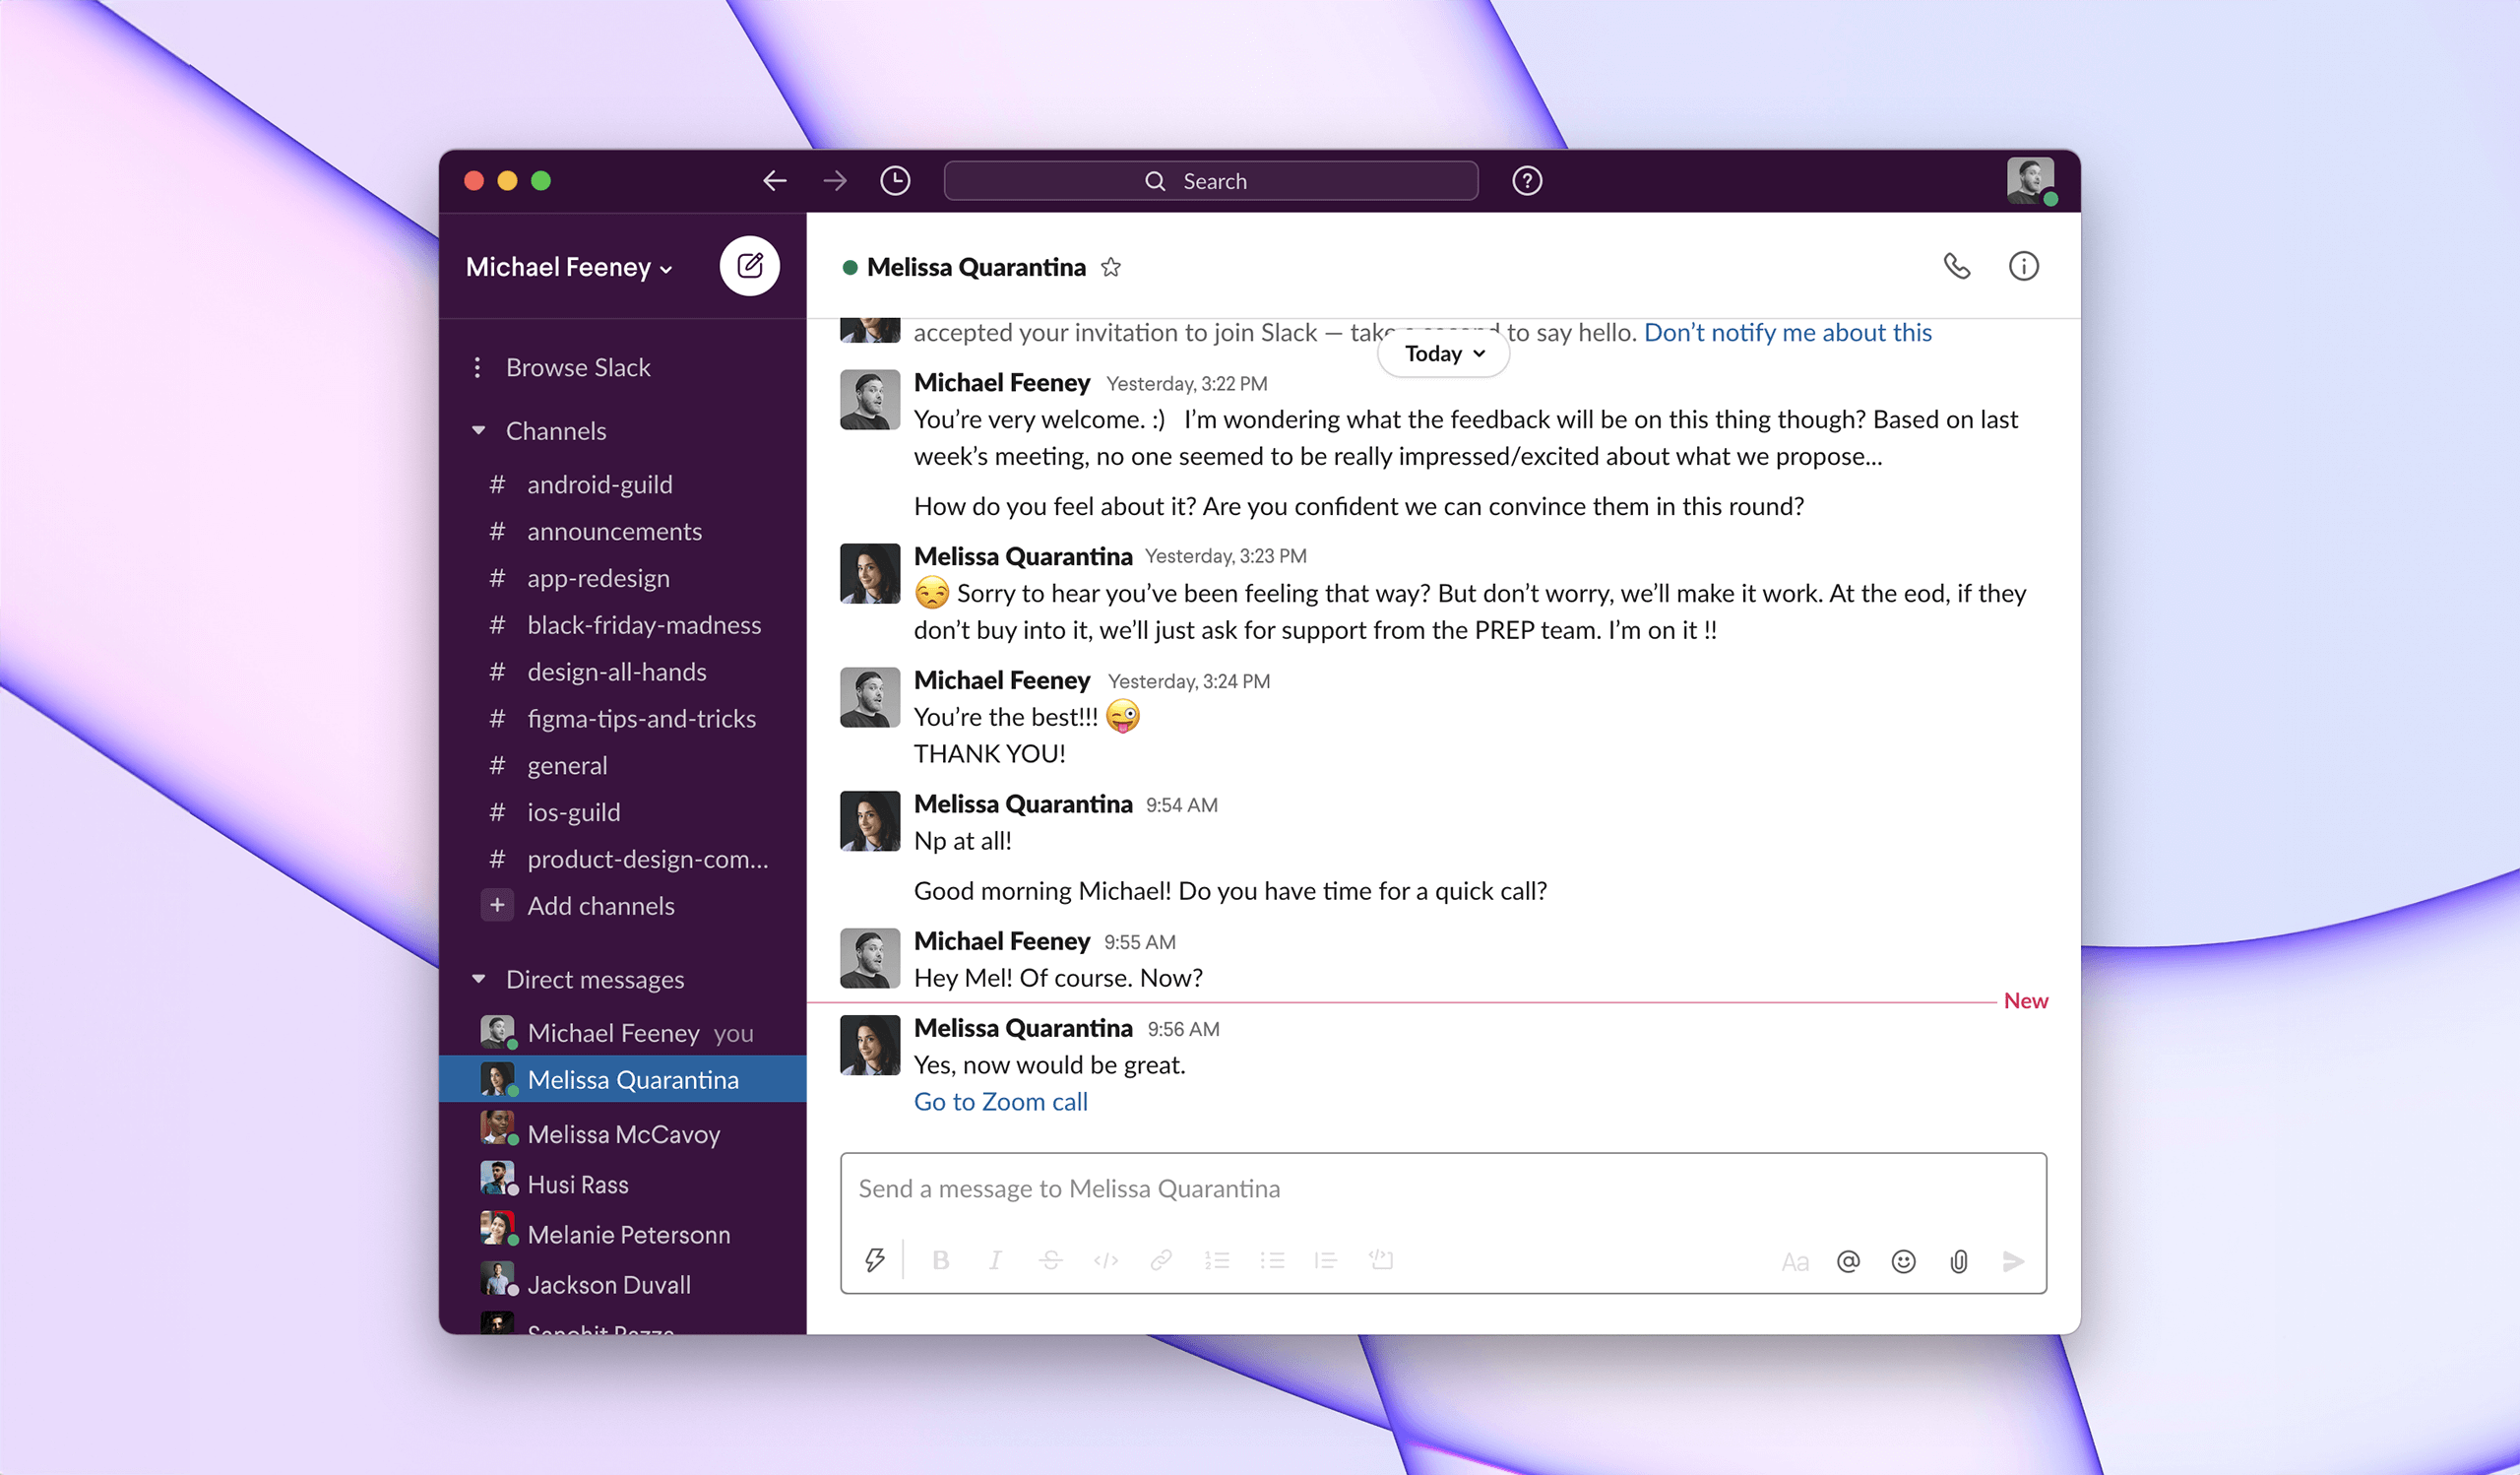Open the shortcuts lightning bolt icon

pyautogui.click(x=875, y=1259)
